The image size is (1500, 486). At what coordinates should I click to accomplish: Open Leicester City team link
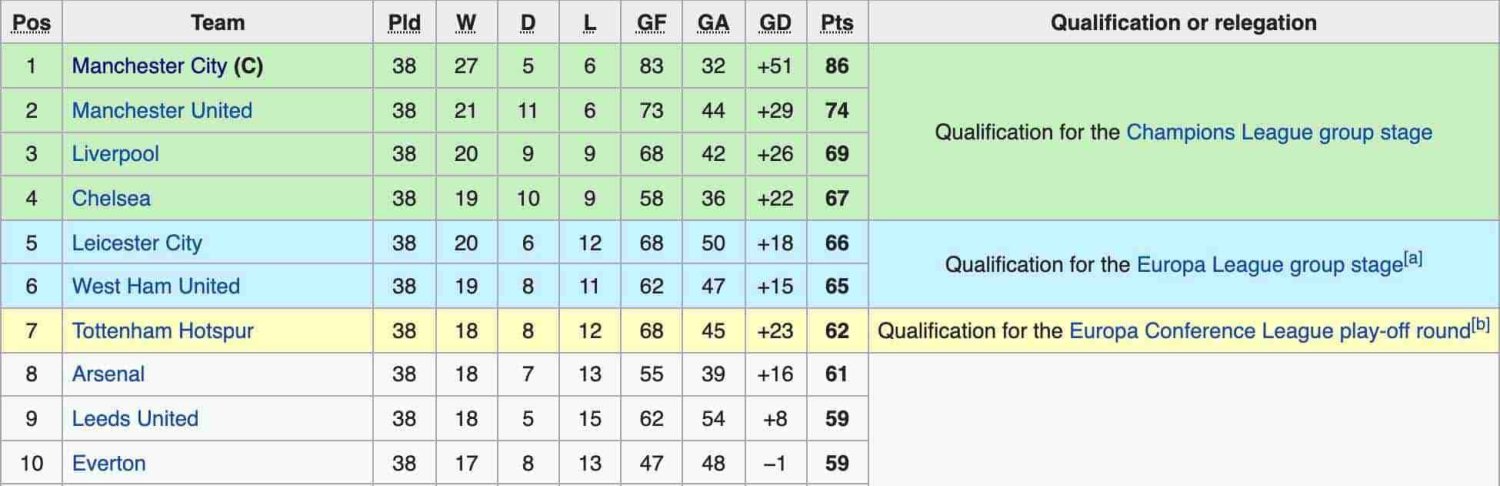(x=136, y=243)
